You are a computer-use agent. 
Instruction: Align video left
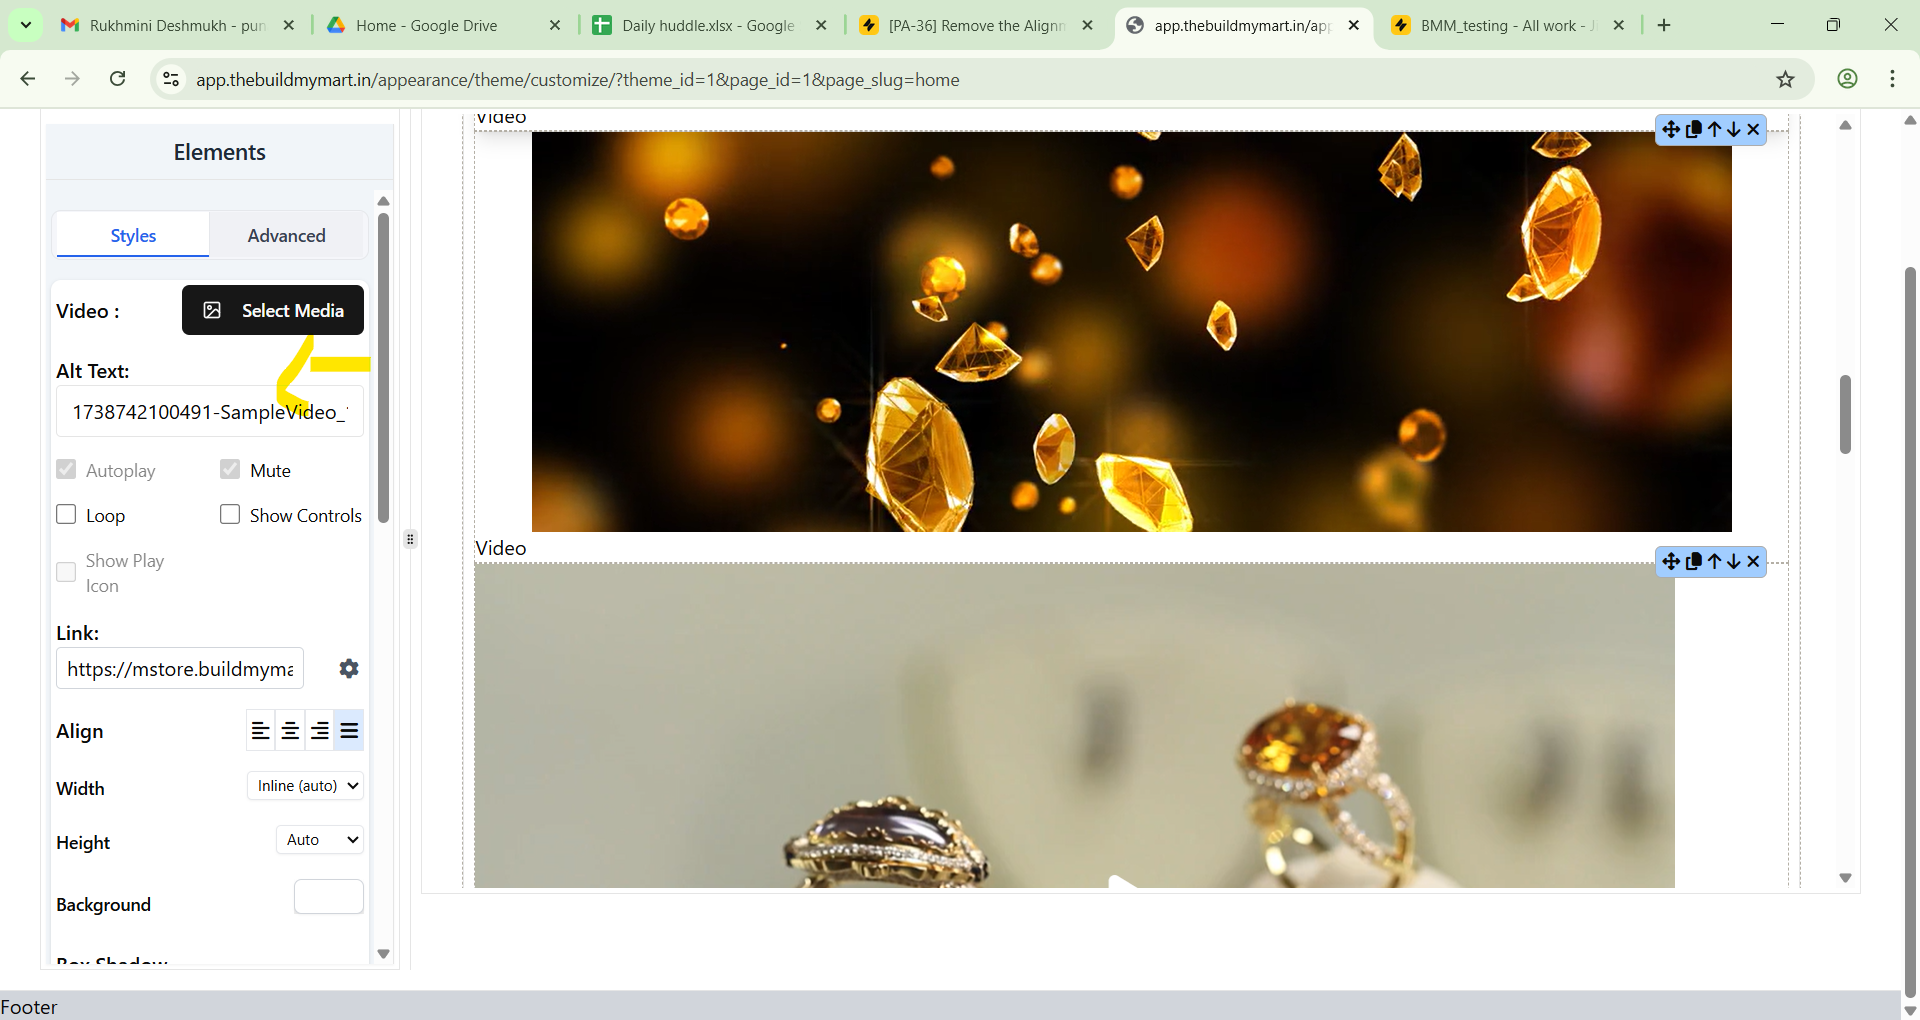[x=261, y=731]
